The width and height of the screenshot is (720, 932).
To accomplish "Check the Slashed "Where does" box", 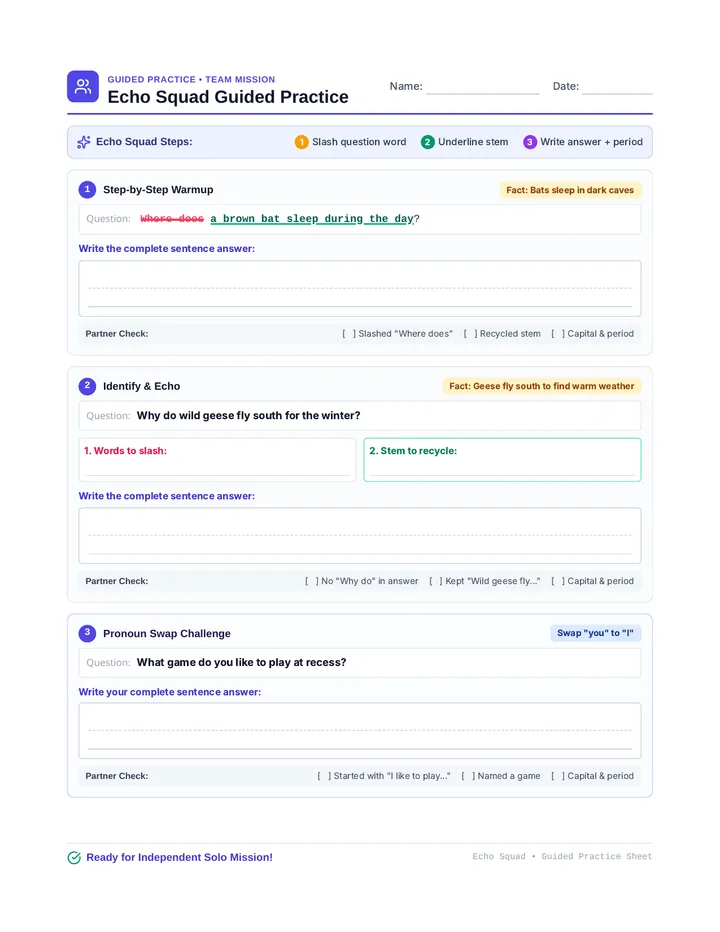I will [x=349, y=334].
